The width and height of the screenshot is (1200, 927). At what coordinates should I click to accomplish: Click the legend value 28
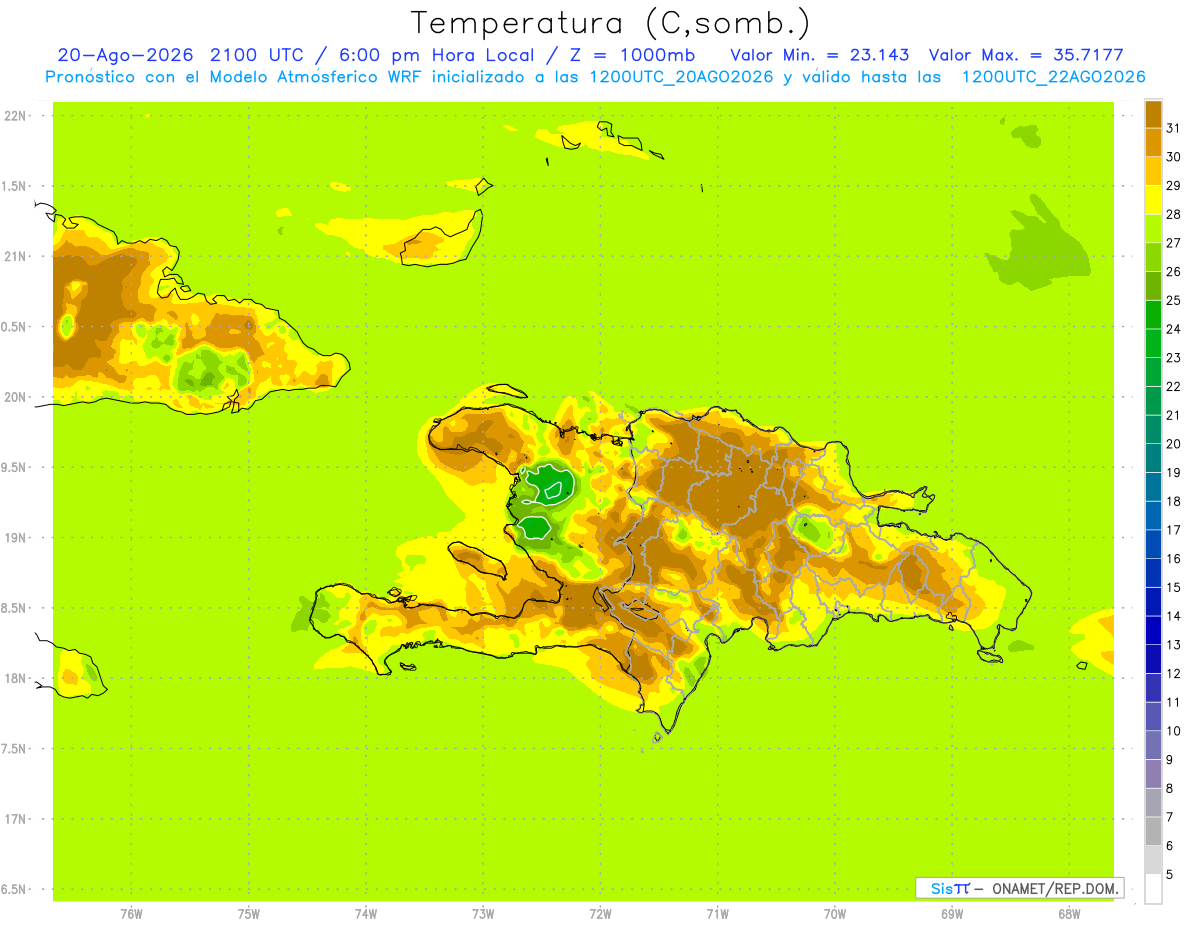point(1174,214)
